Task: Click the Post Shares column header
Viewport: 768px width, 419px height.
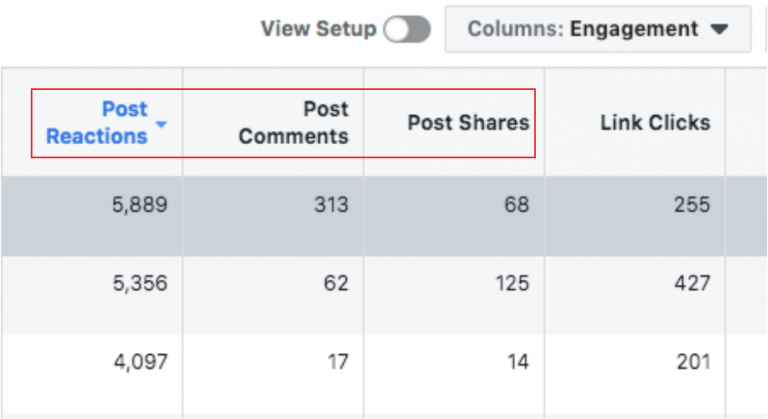Action: (467, 123)
